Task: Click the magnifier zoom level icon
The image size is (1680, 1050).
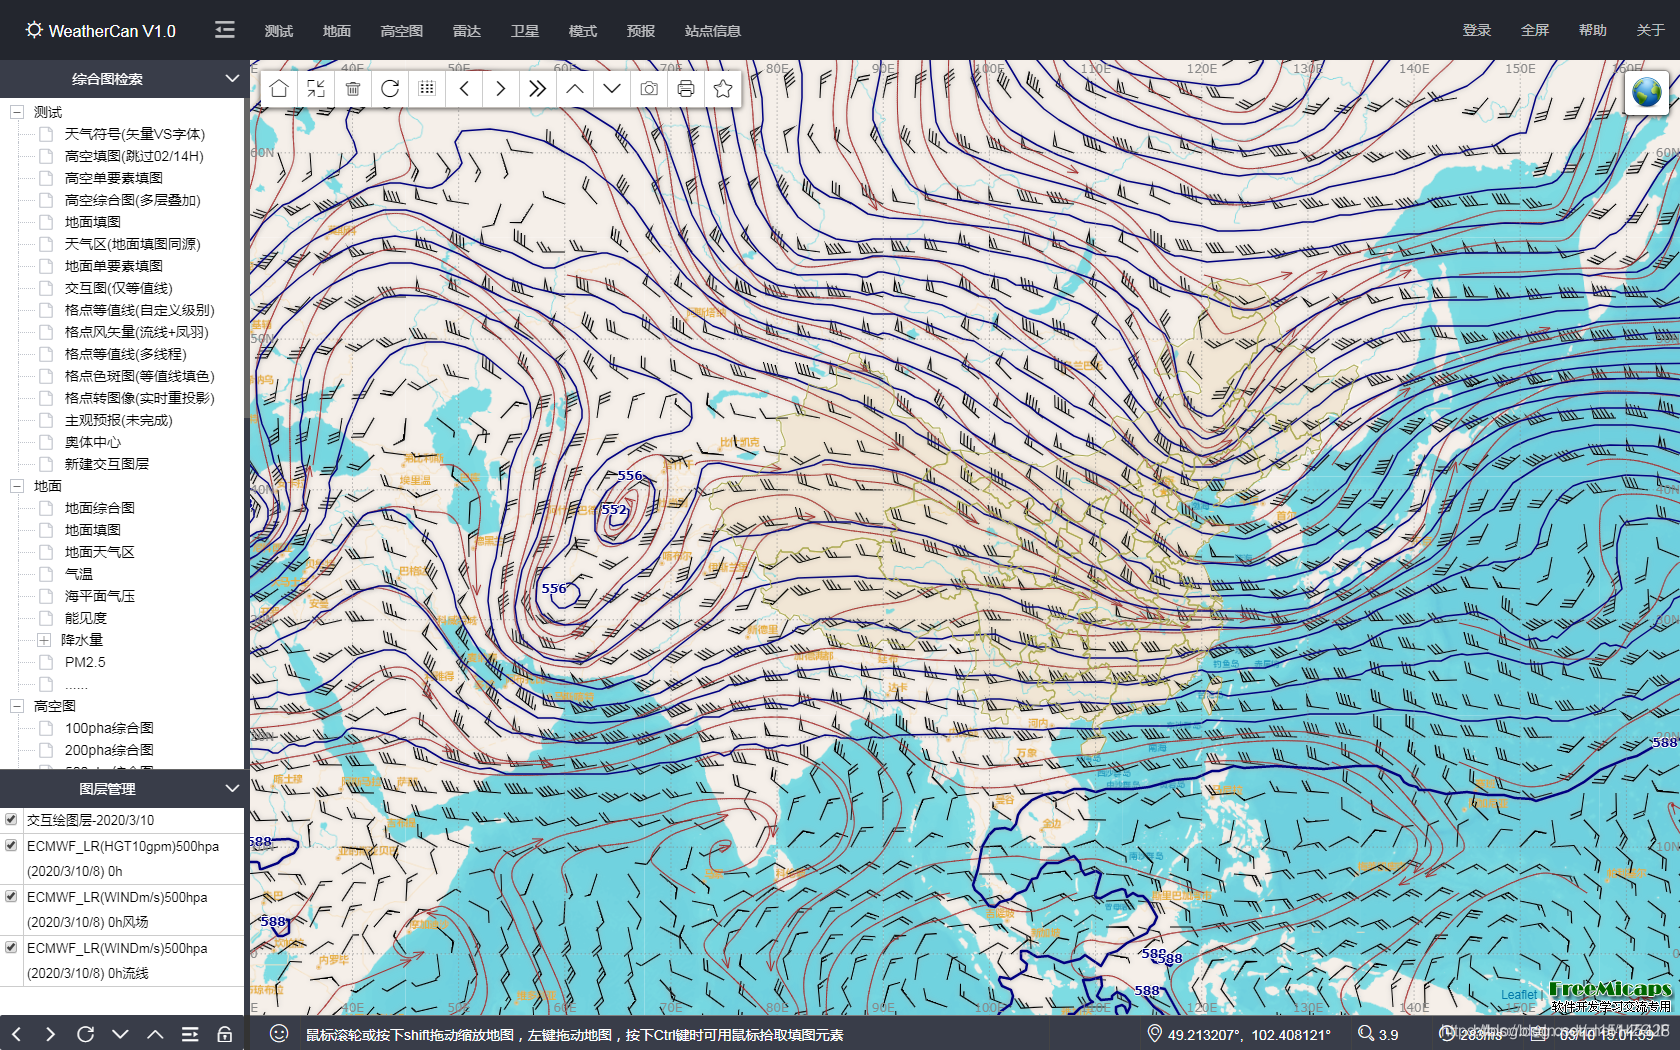Action: click(1366, 1033)
